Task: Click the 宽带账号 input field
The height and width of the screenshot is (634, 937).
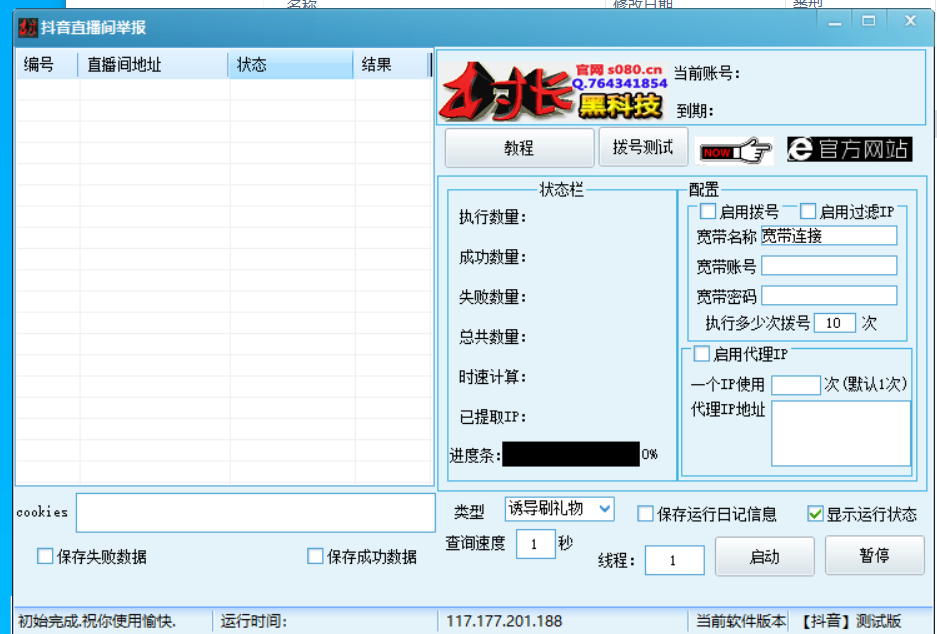Action: pos(829,265)
